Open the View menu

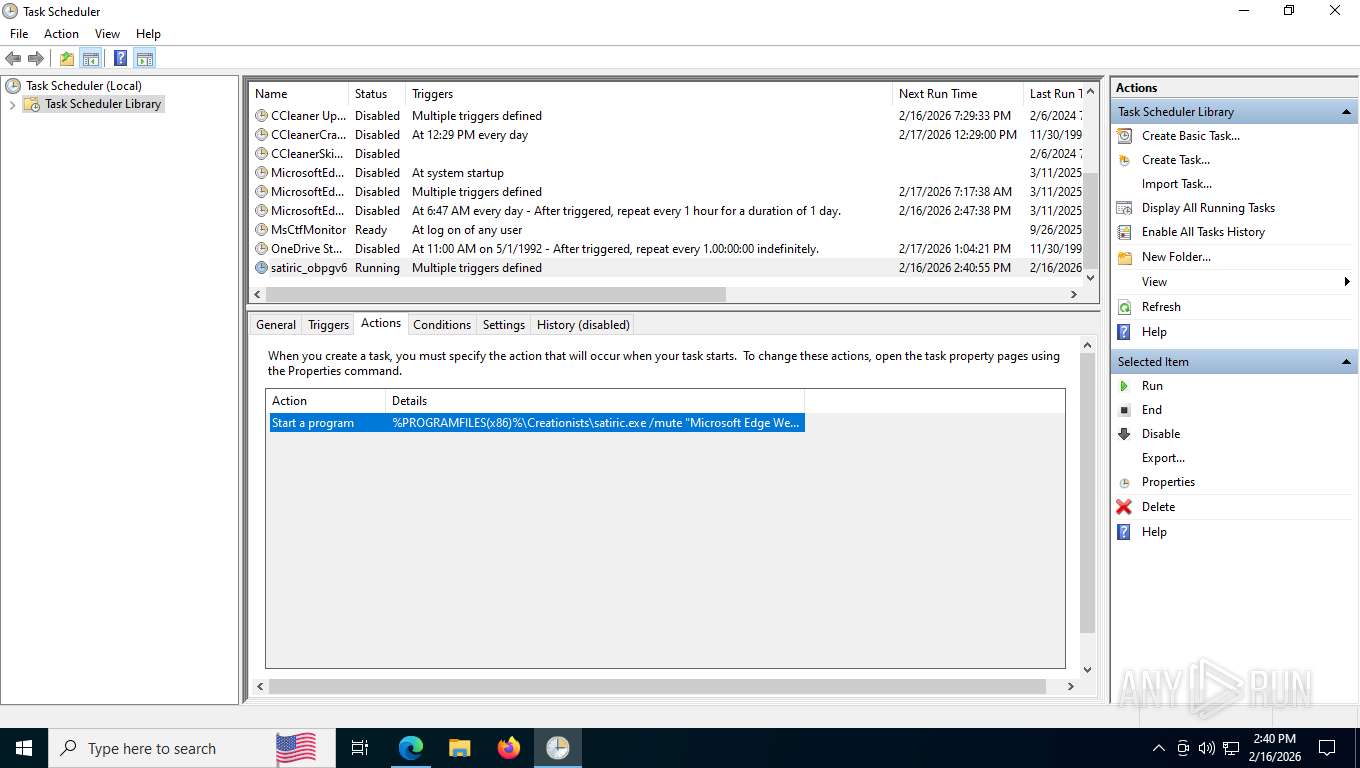(x=107, y=34)
